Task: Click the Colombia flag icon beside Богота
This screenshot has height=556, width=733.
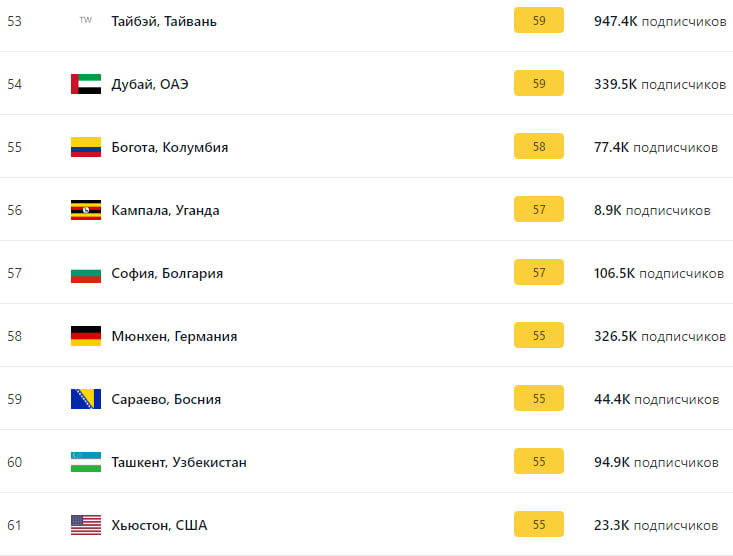Action: 86,147
